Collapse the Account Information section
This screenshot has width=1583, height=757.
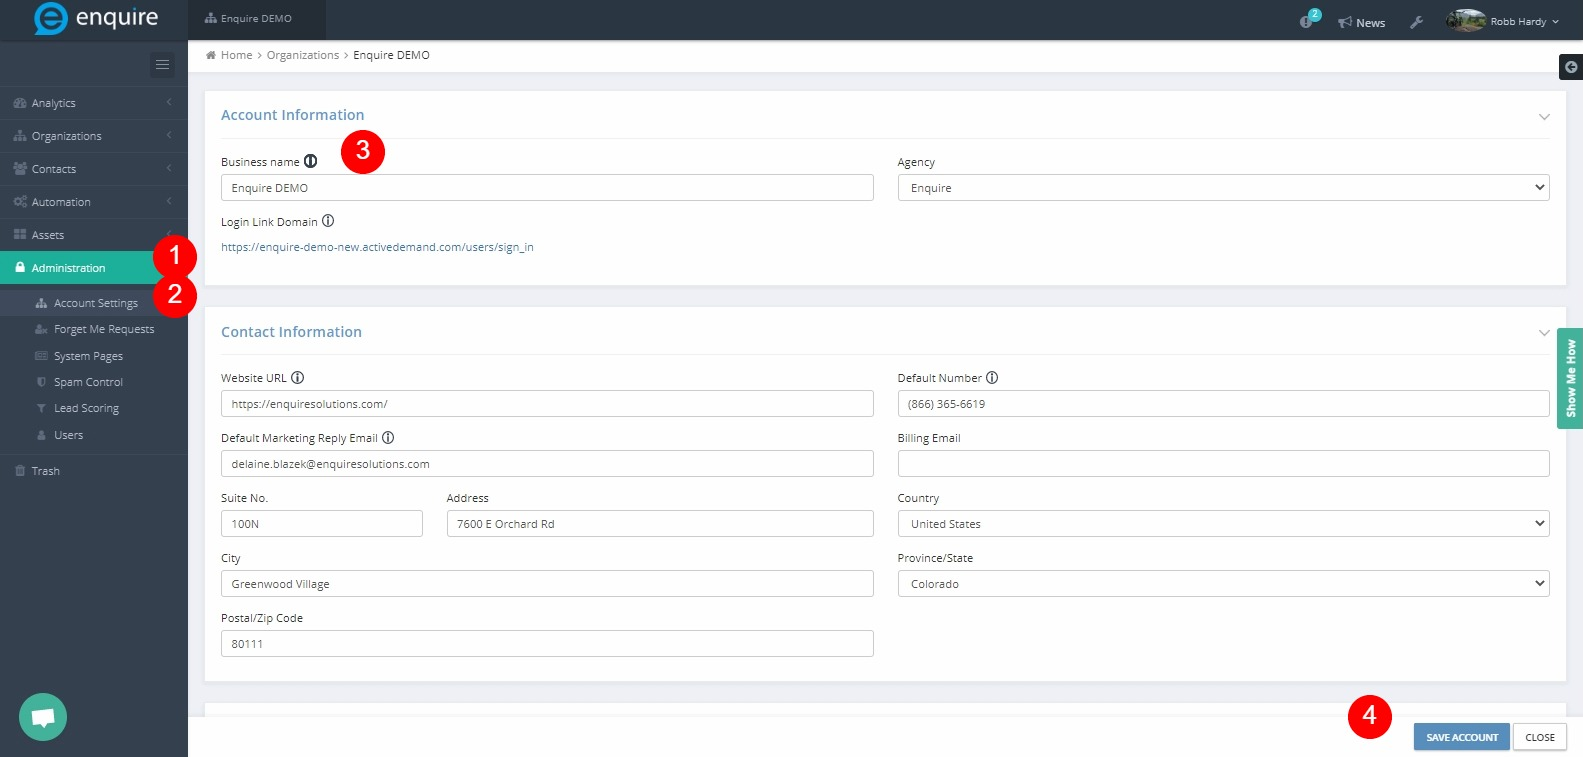point(1544,117)
